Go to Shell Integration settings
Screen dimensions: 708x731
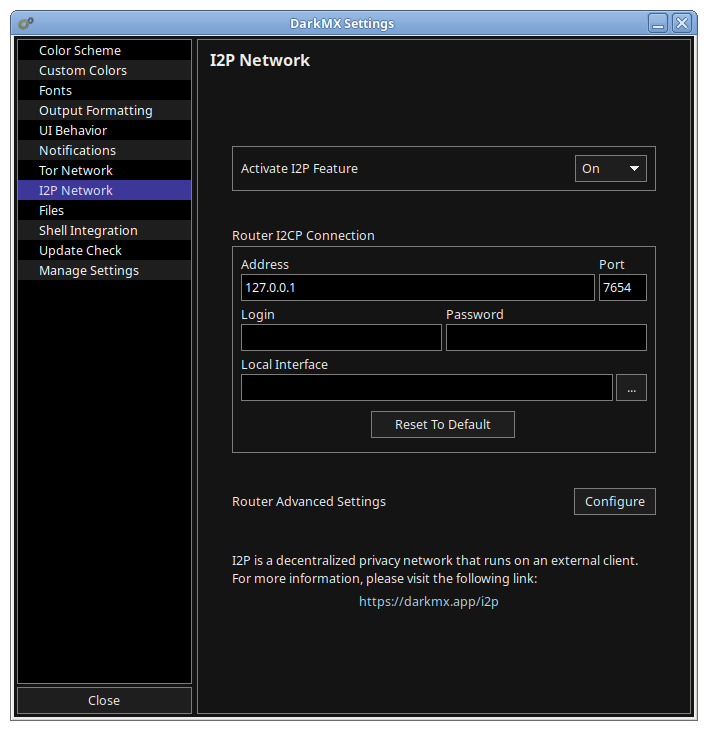pos(104,231)
